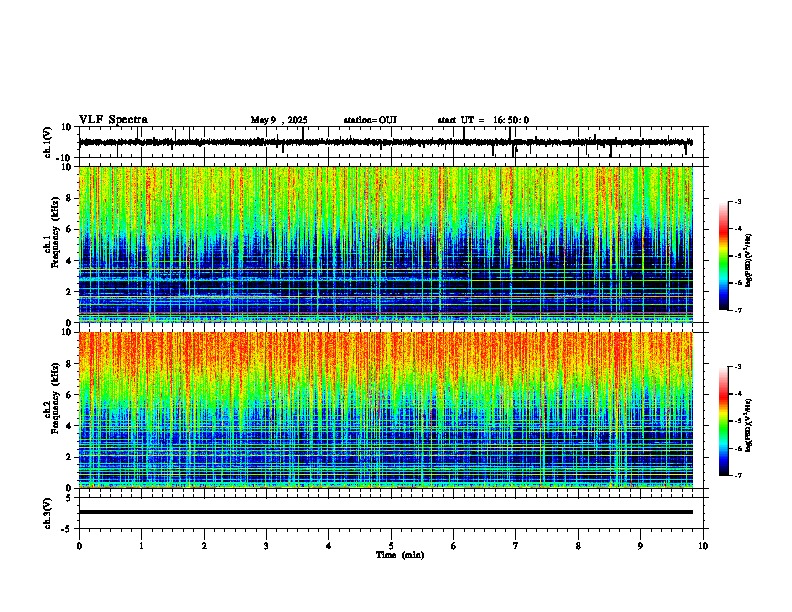Click the "8" tick on ch.1 frequency axis
792x612 pixels.
tap(70, 198)
